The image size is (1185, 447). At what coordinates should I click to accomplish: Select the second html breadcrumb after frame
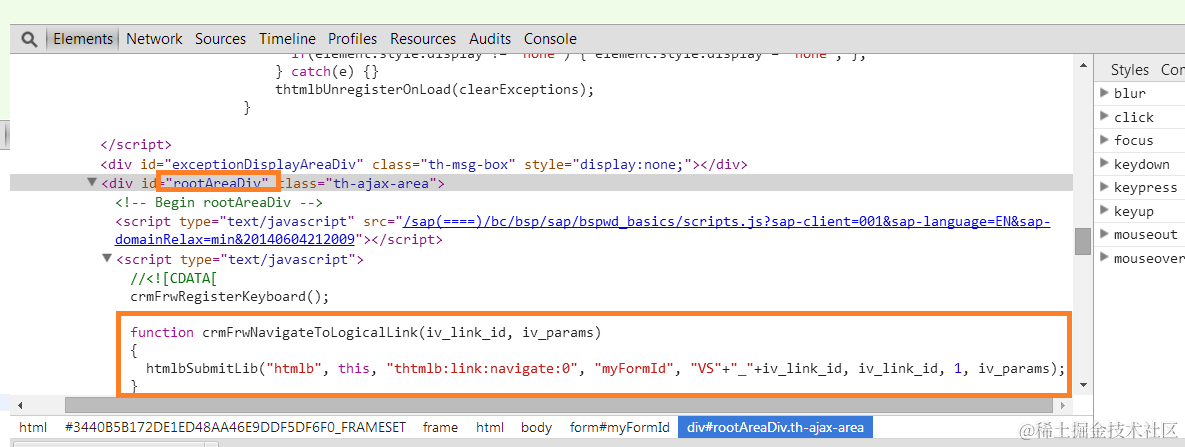pyautogui.click(x=490, y=427)
